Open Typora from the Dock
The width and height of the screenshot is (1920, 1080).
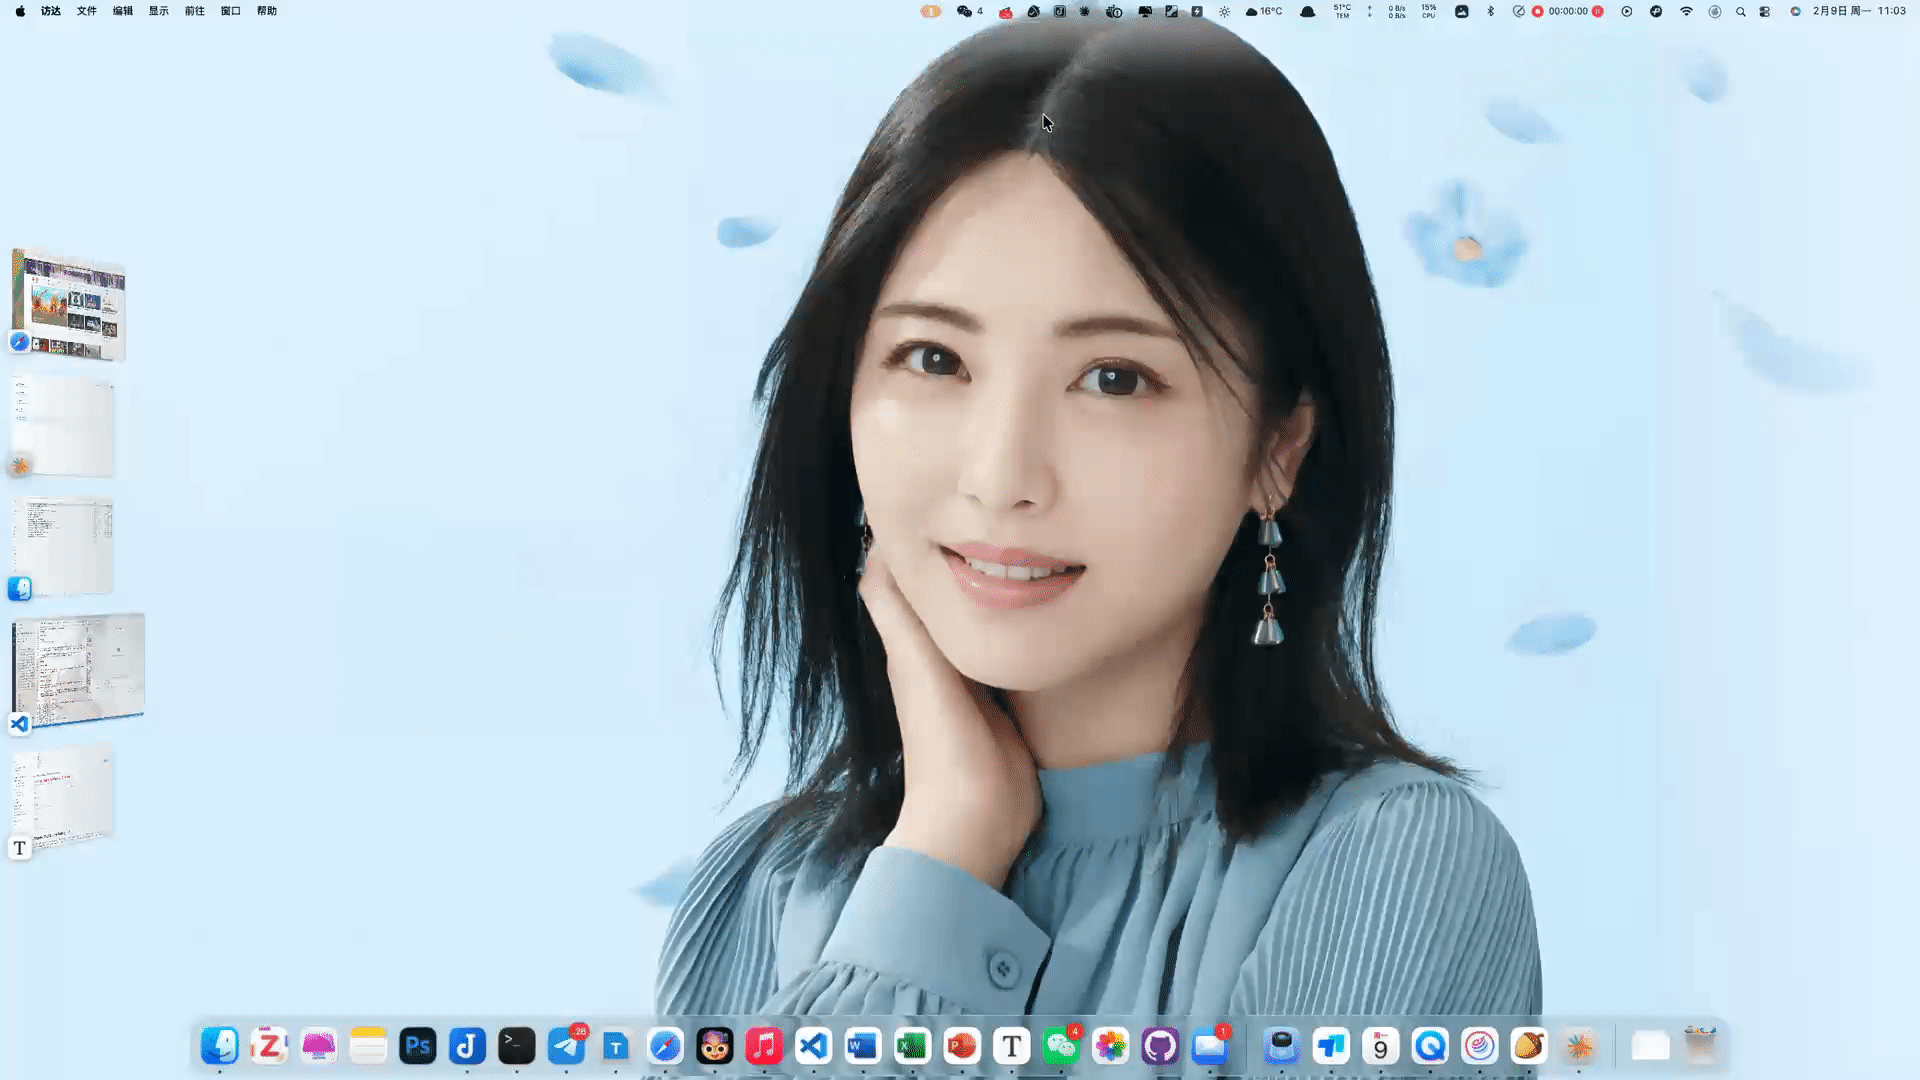[x=1012, y=1046]
